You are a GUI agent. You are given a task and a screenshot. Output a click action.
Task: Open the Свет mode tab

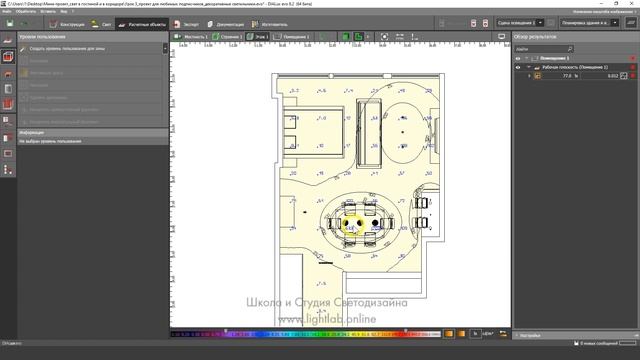coord(101,24)
